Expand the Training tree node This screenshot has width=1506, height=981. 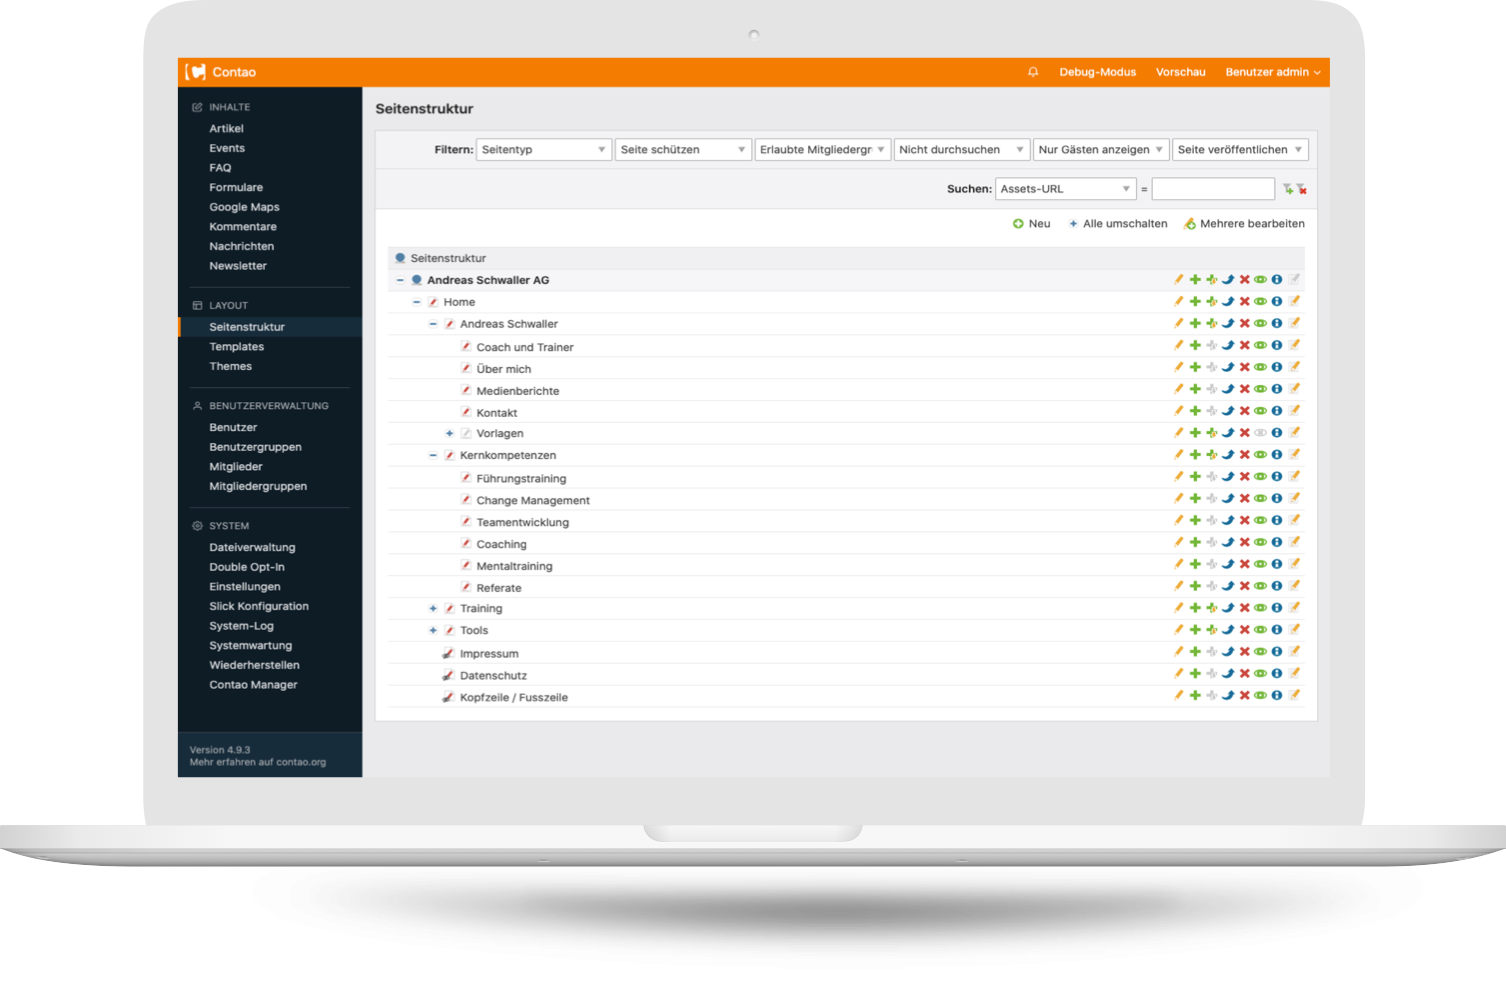coord(433,608)
